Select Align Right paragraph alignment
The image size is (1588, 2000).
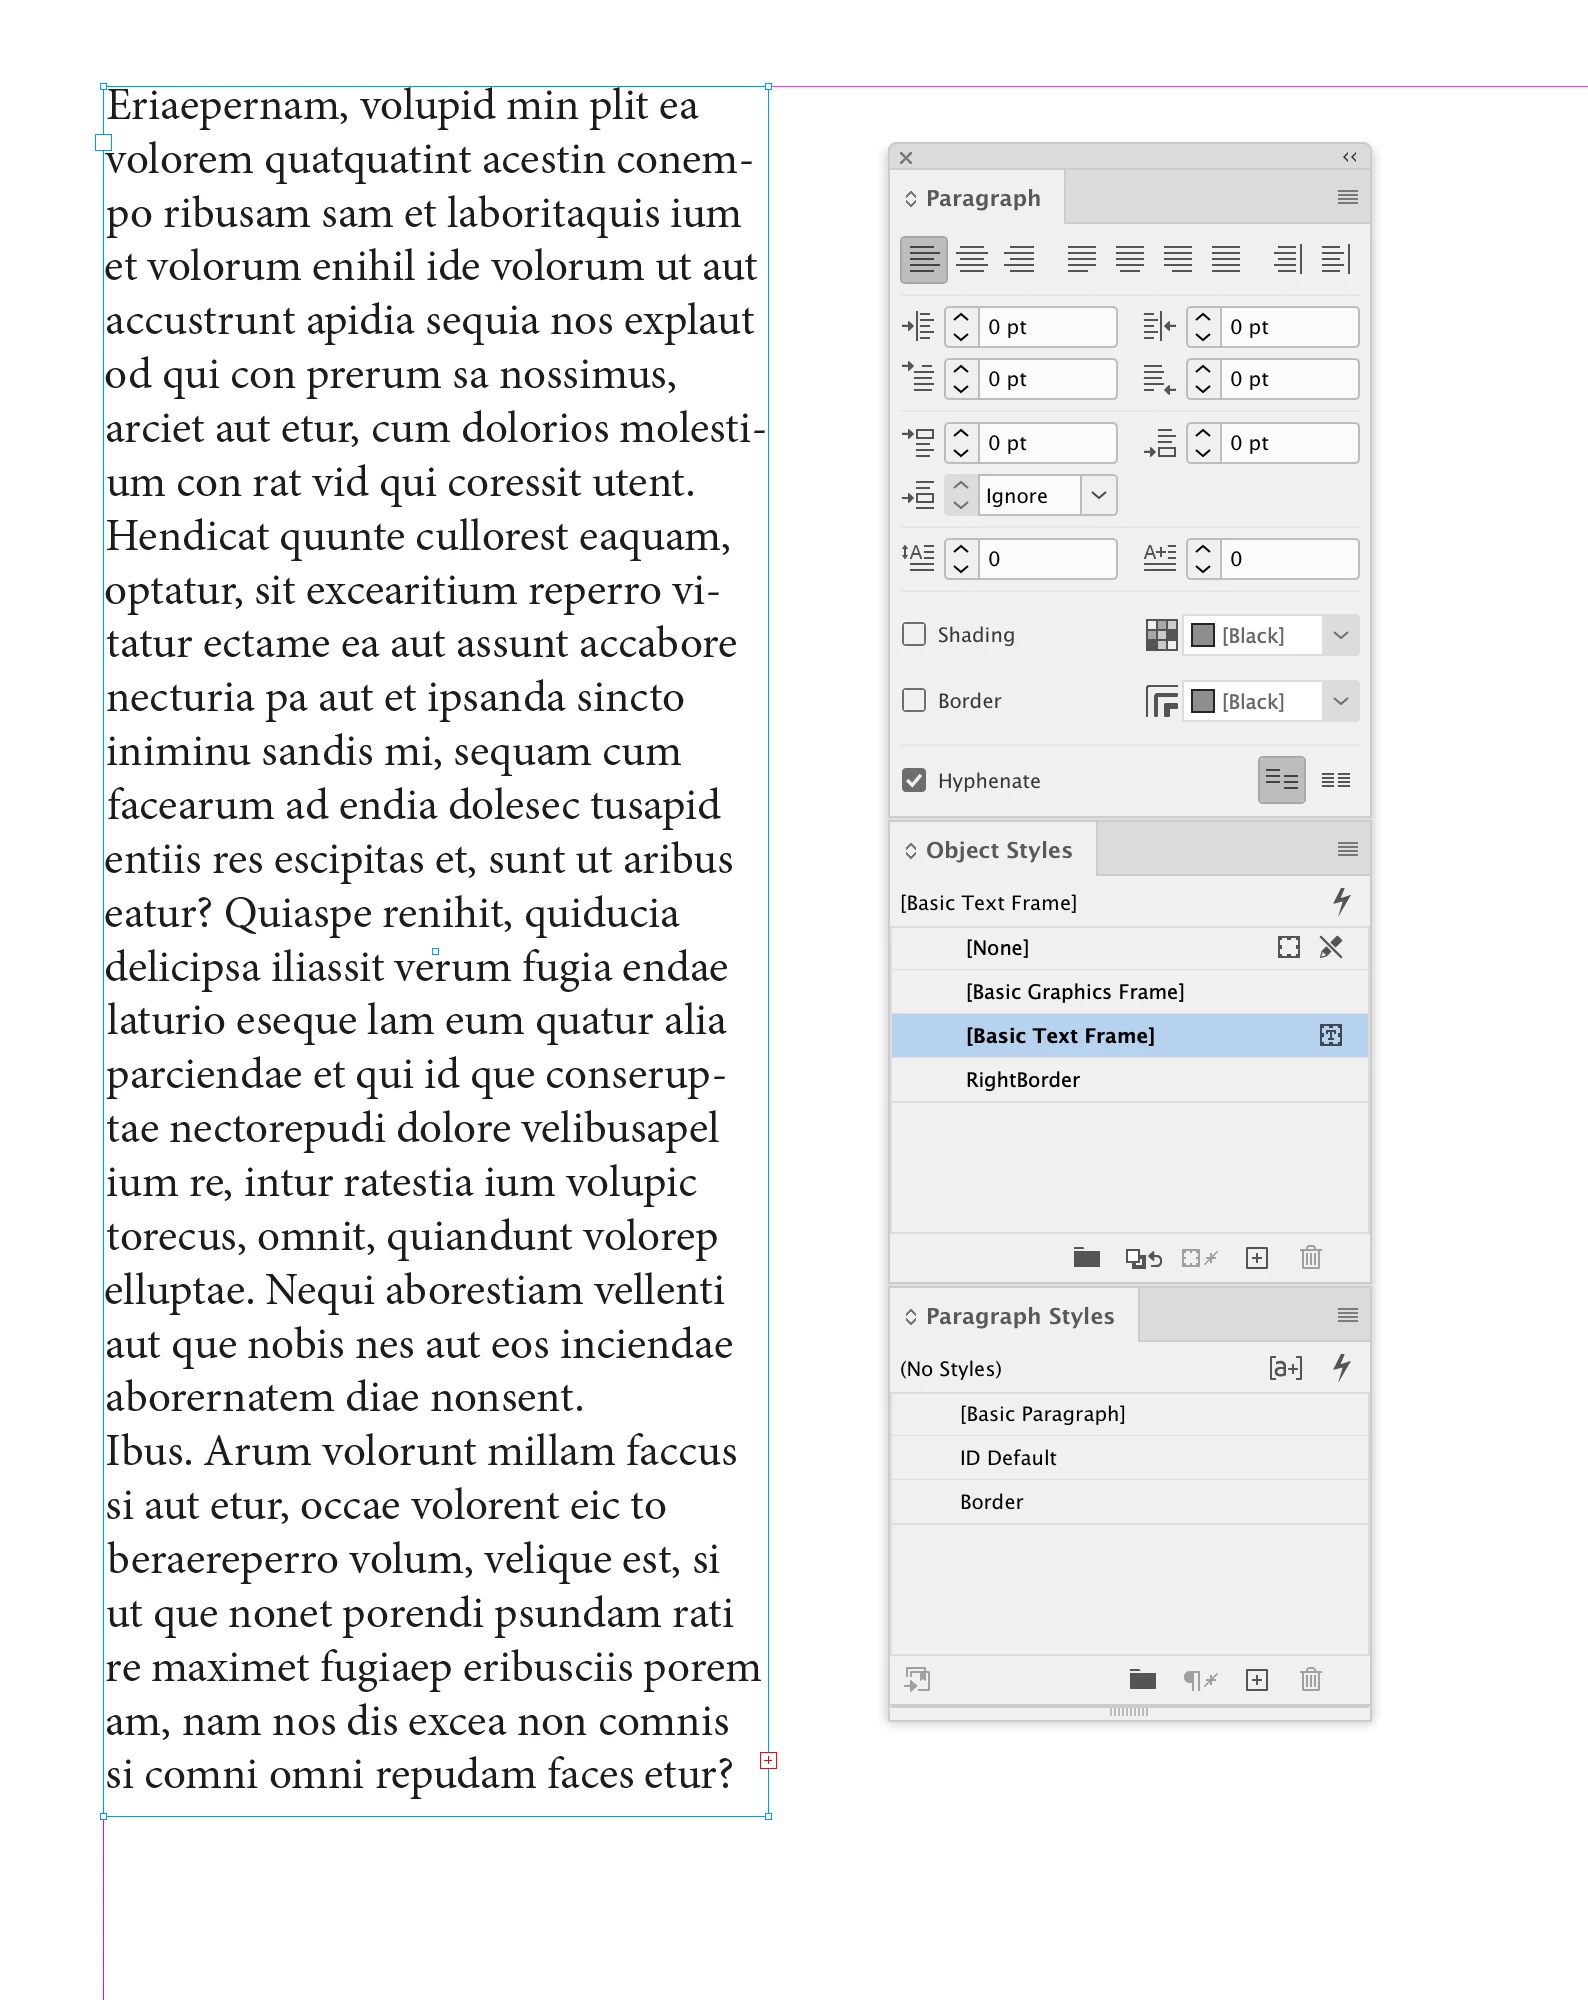pos(1019,260)
